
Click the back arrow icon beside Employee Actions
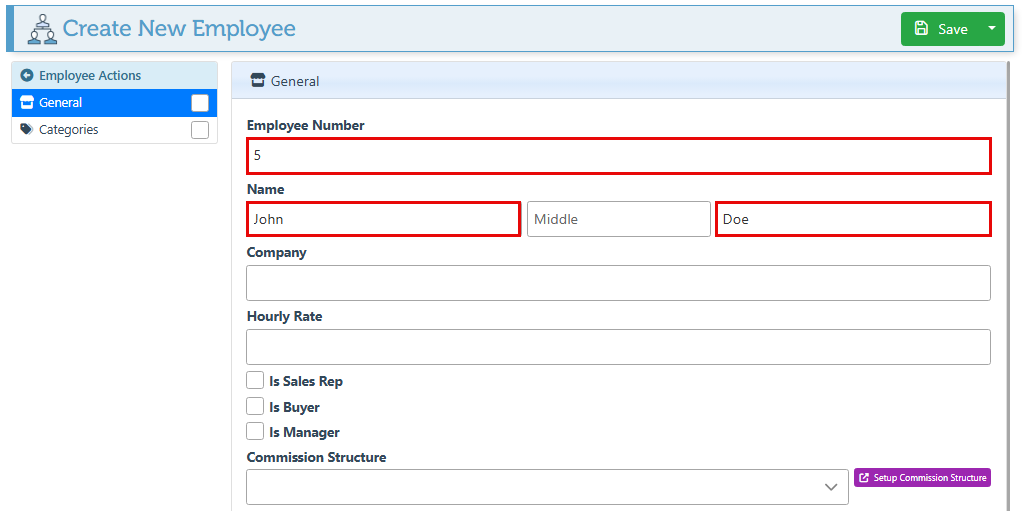coord(27,76)
